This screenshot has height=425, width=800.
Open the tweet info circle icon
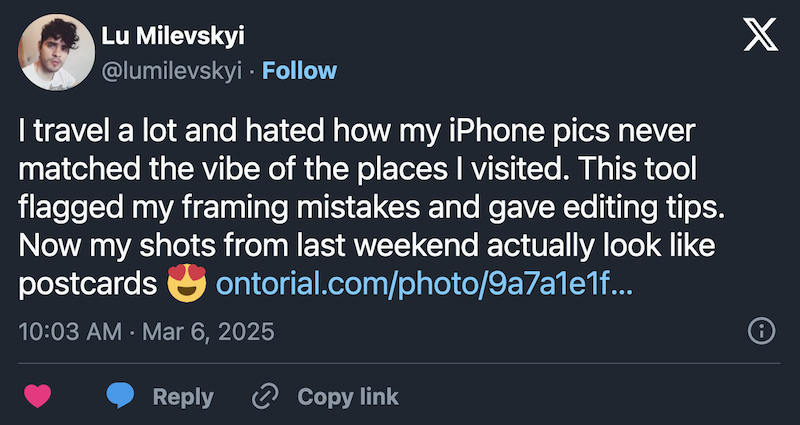click(x=760, y=330)
